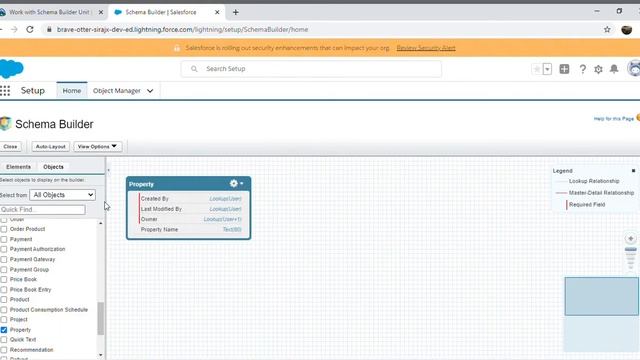Check the Product Consumption Schedule checkbox
640x360 pixels.
4,310
